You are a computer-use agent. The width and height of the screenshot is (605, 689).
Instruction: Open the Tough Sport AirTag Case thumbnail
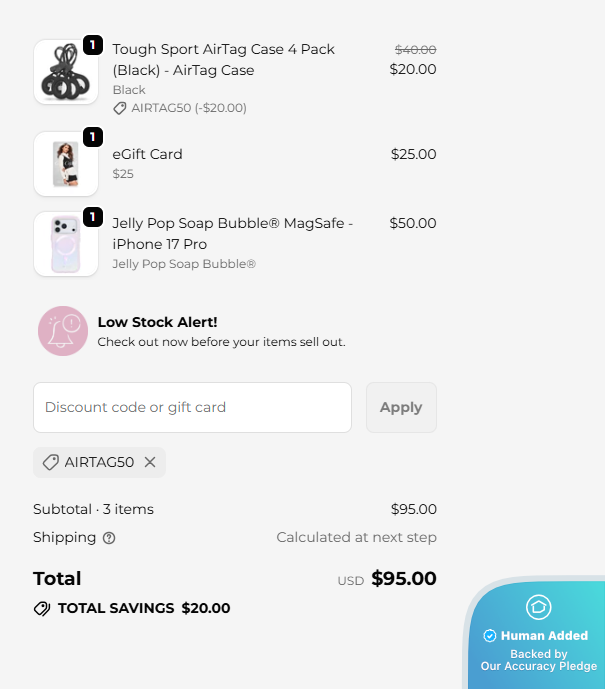pyautogui.click(x=66, y=72)
